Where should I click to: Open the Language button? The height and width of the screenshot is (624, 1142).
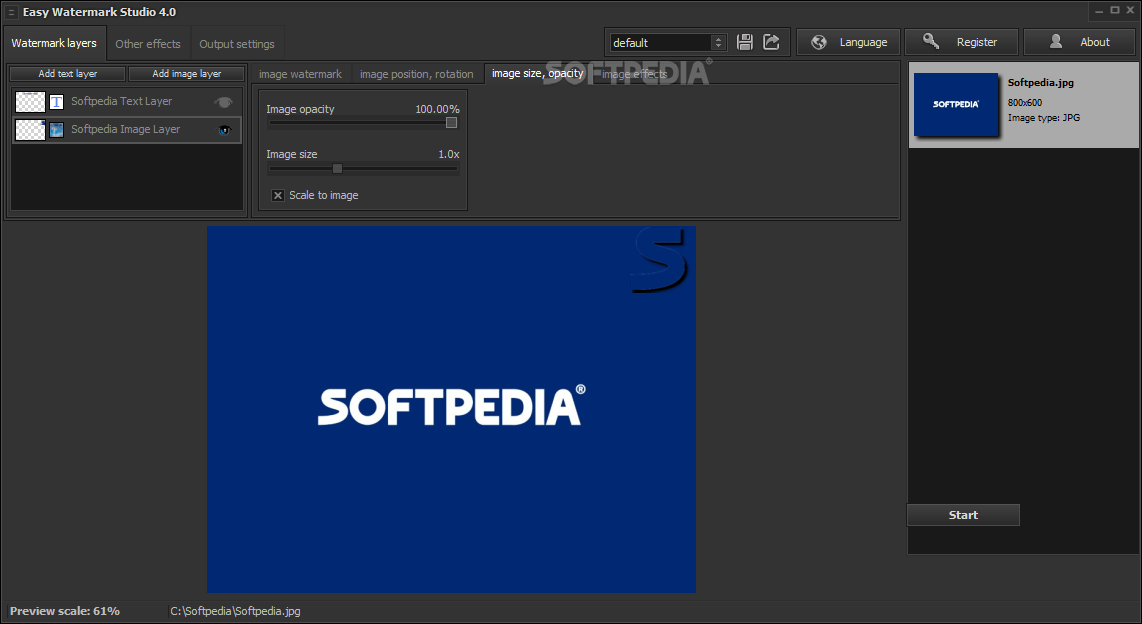tap(848, 42)
